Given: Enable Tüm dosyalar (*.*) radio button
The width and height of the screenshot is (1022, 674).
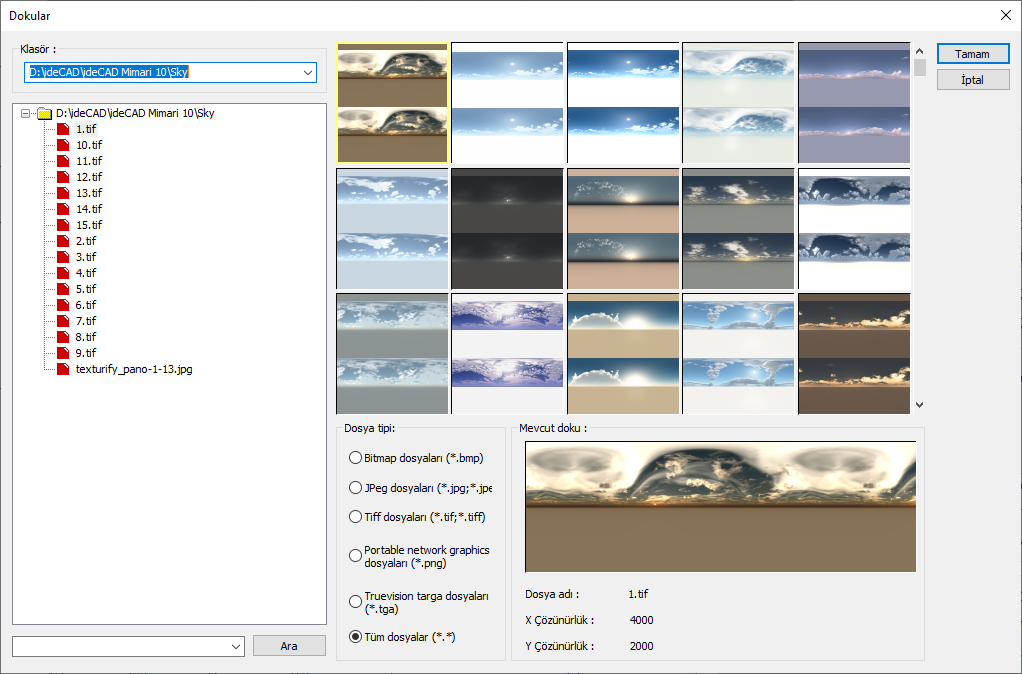Looking at the screenshot, I should [x=355, y=636].
